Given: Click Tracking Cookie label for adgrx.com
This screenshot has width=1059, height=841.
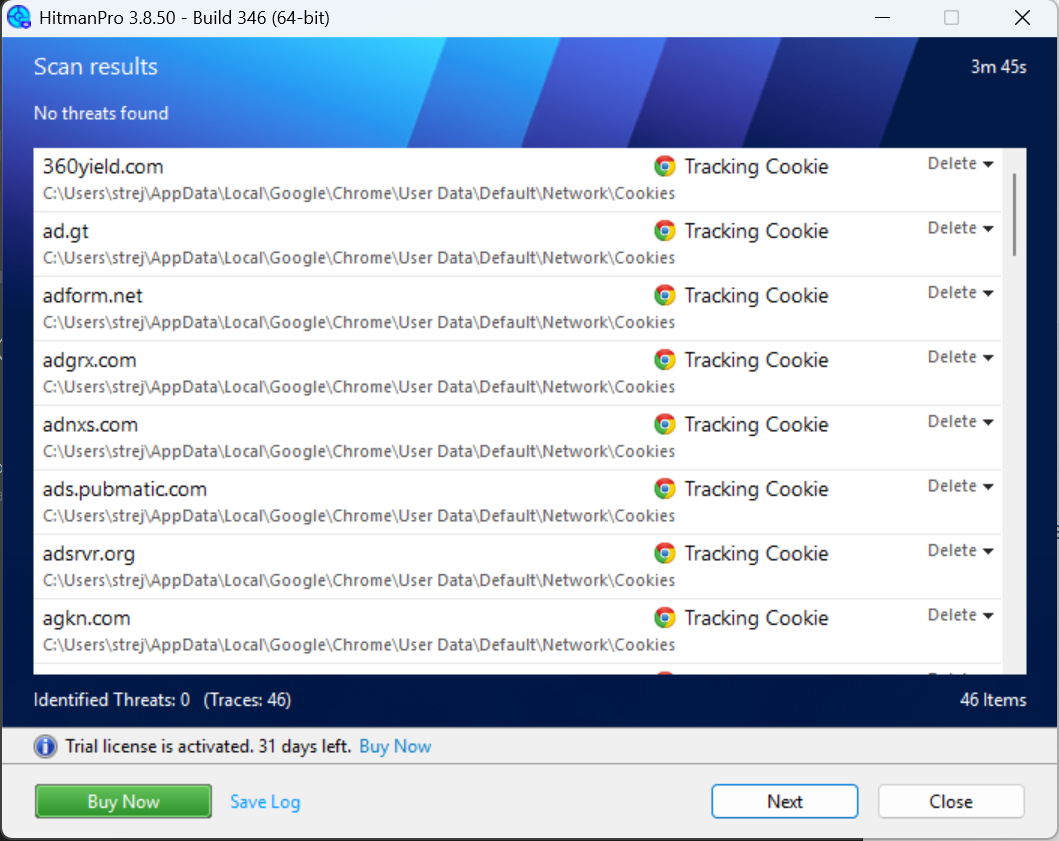Looking at the screenshot, I should coord(756,361).
